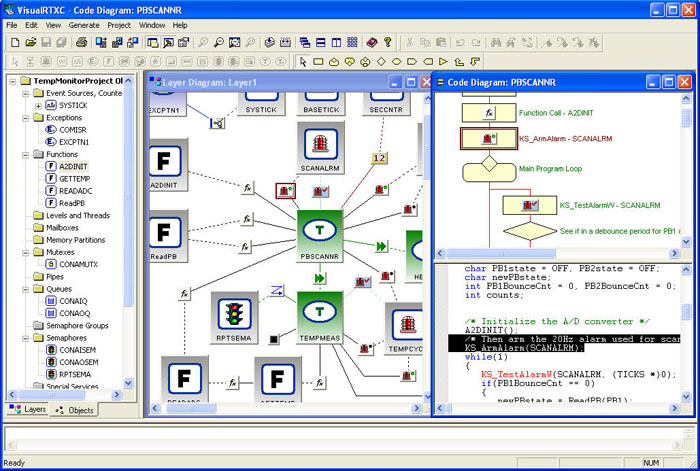Select COMISR exception in the project tree
Image resolution: width=700 pixels, height=471 pixels.
tap(73, 129)
